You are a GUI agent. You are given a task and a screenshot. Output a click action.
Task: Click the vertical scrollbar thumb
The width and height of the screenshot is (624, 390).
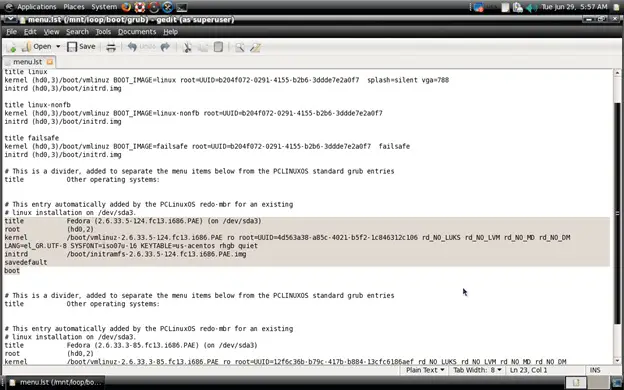tap(617, 213)
